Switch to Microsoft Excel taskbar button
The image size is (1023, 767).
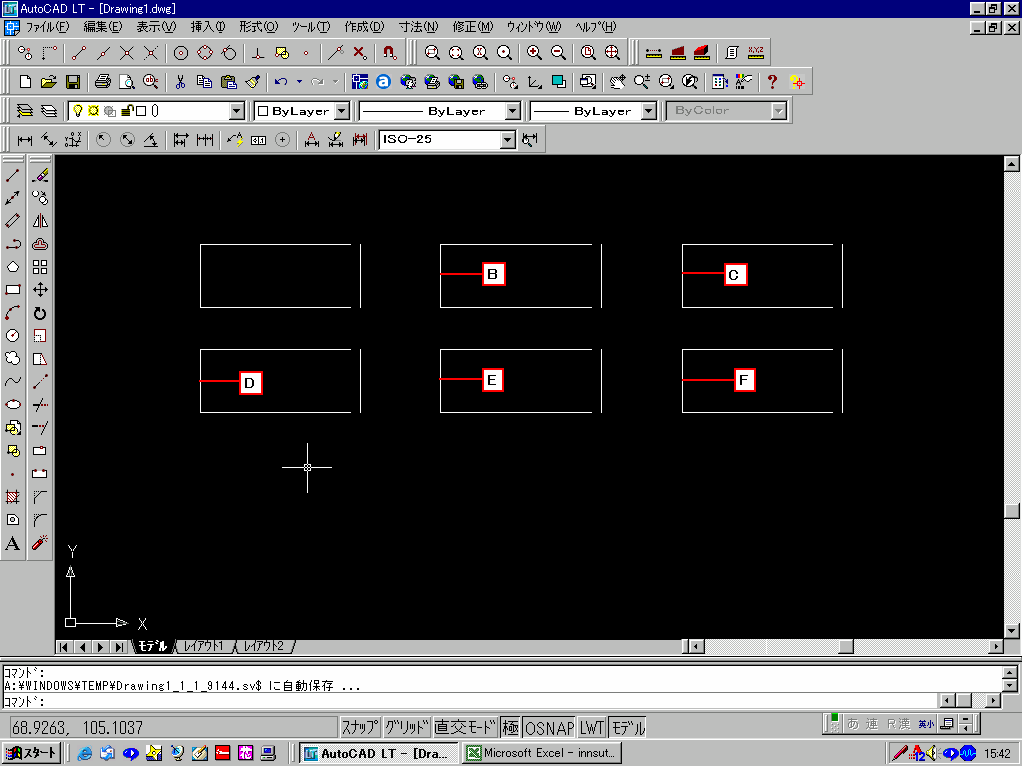[542, 753]
